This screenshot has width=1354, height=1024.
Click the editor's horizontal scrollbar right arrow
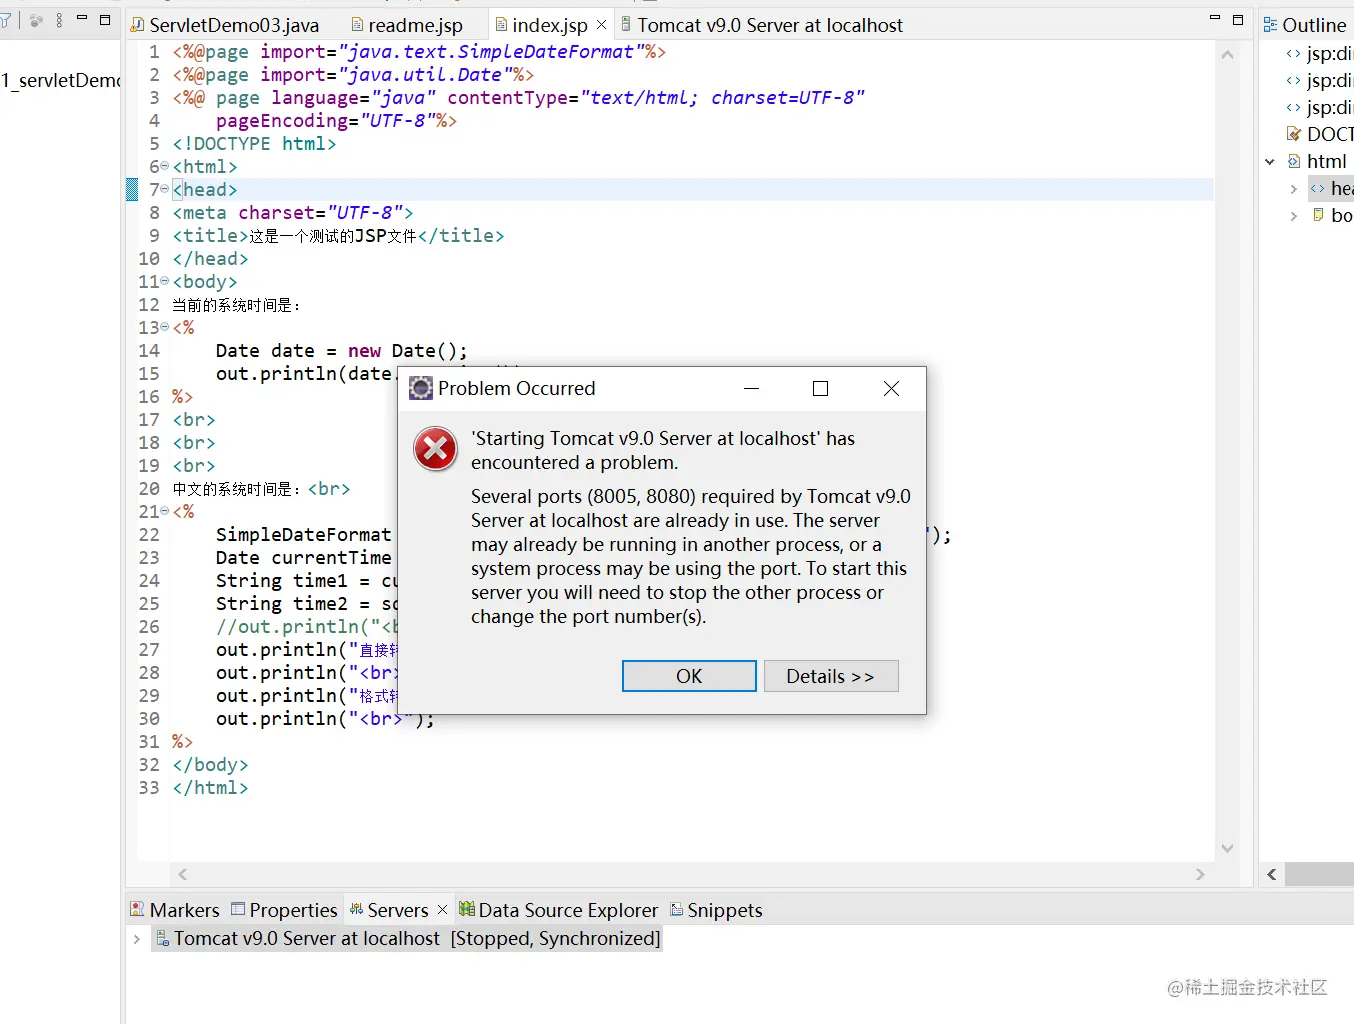[x=1200, y=874]
